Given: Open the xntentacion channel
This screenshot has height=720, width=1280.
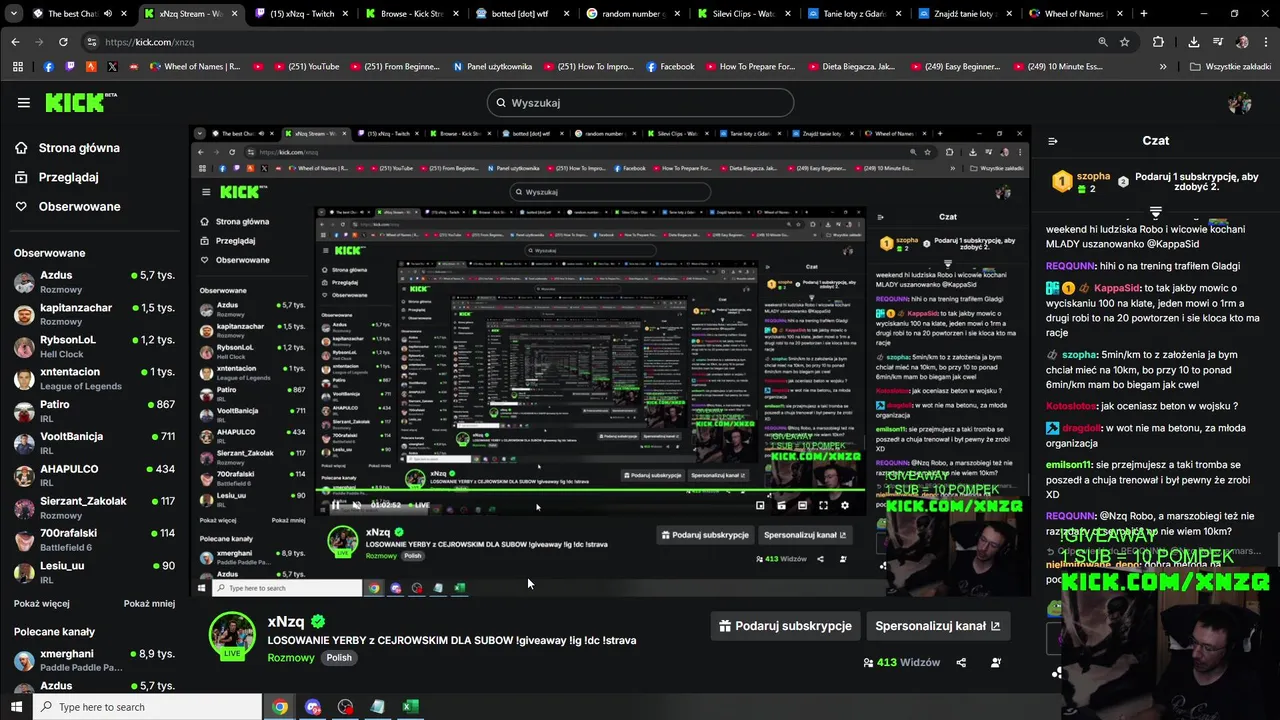Looking at the screenshot, I should click(94, 378).
